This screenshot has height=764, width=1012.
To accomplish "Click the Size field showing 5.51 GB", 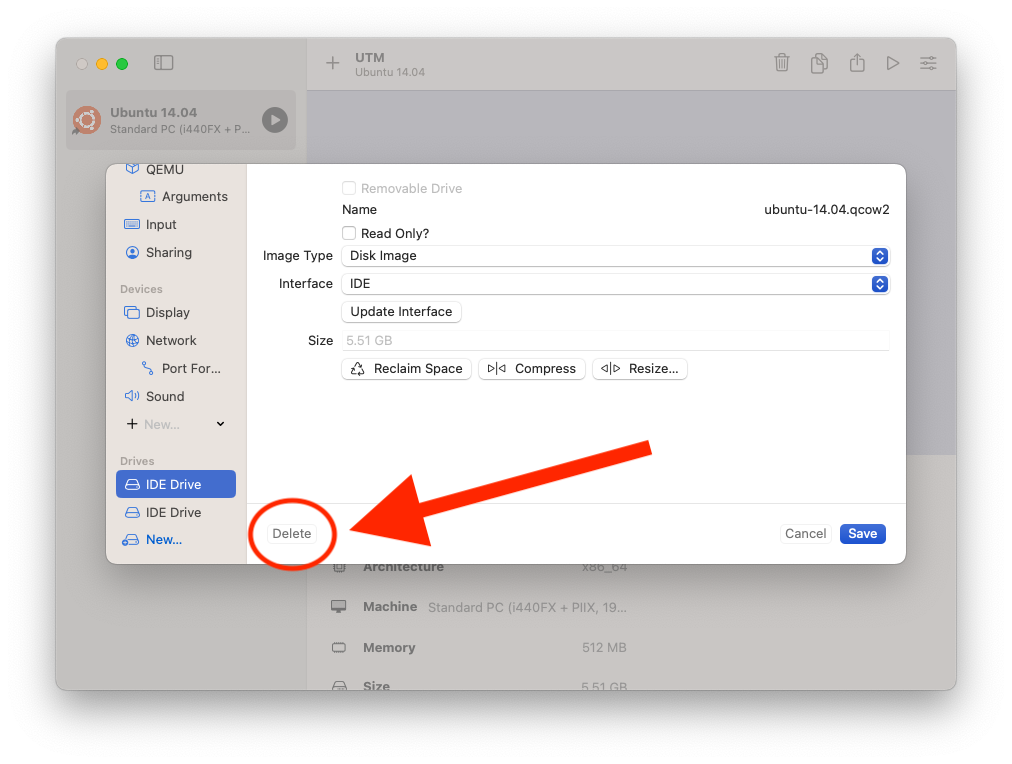I will (x=614, y=341).
